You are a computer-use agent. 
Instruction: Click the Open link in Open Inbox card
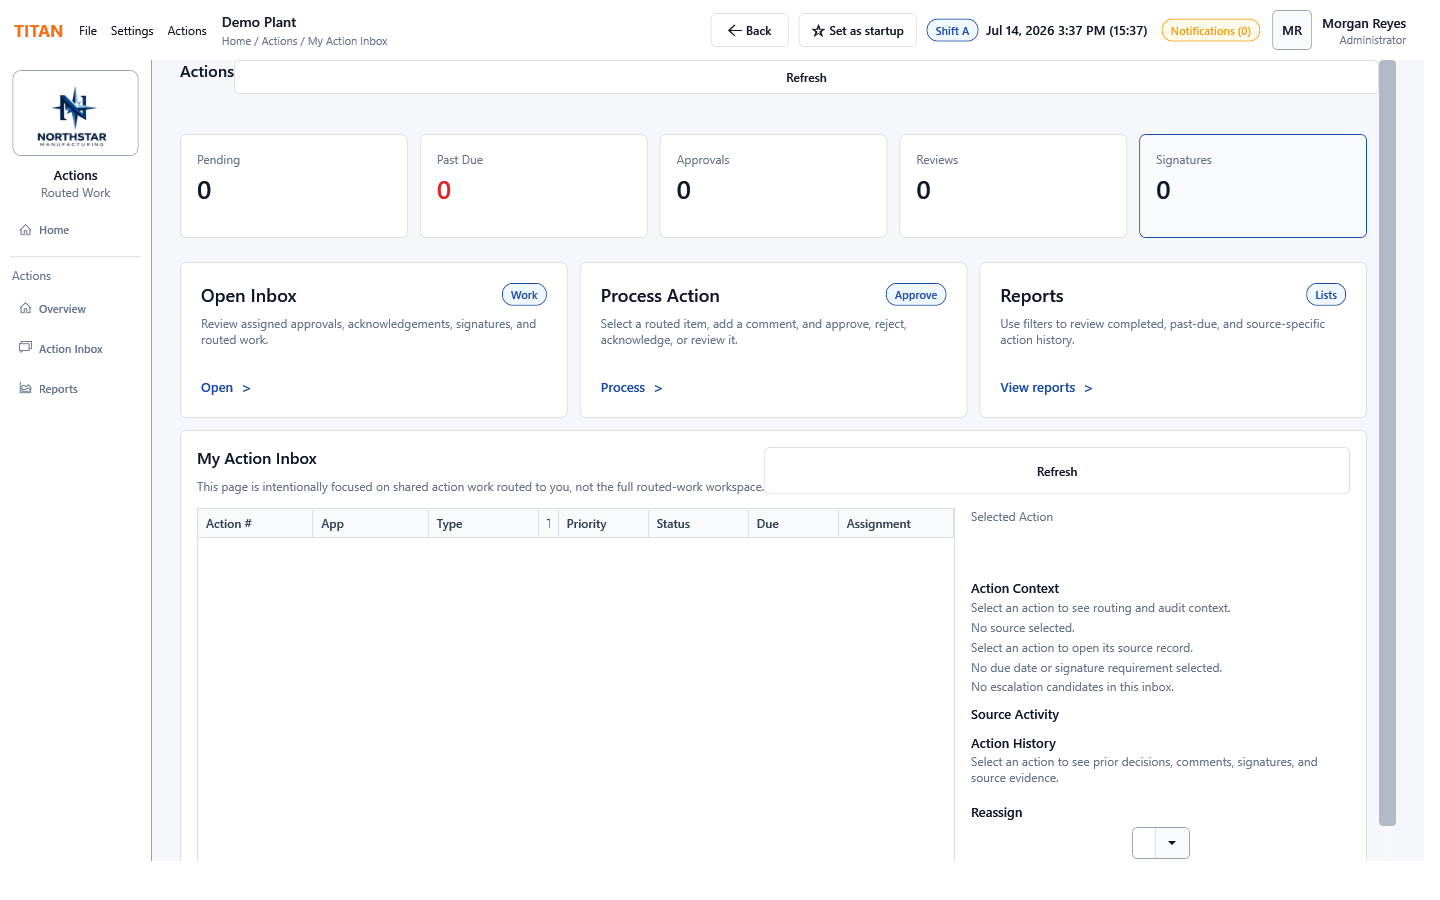coord(225,388)
